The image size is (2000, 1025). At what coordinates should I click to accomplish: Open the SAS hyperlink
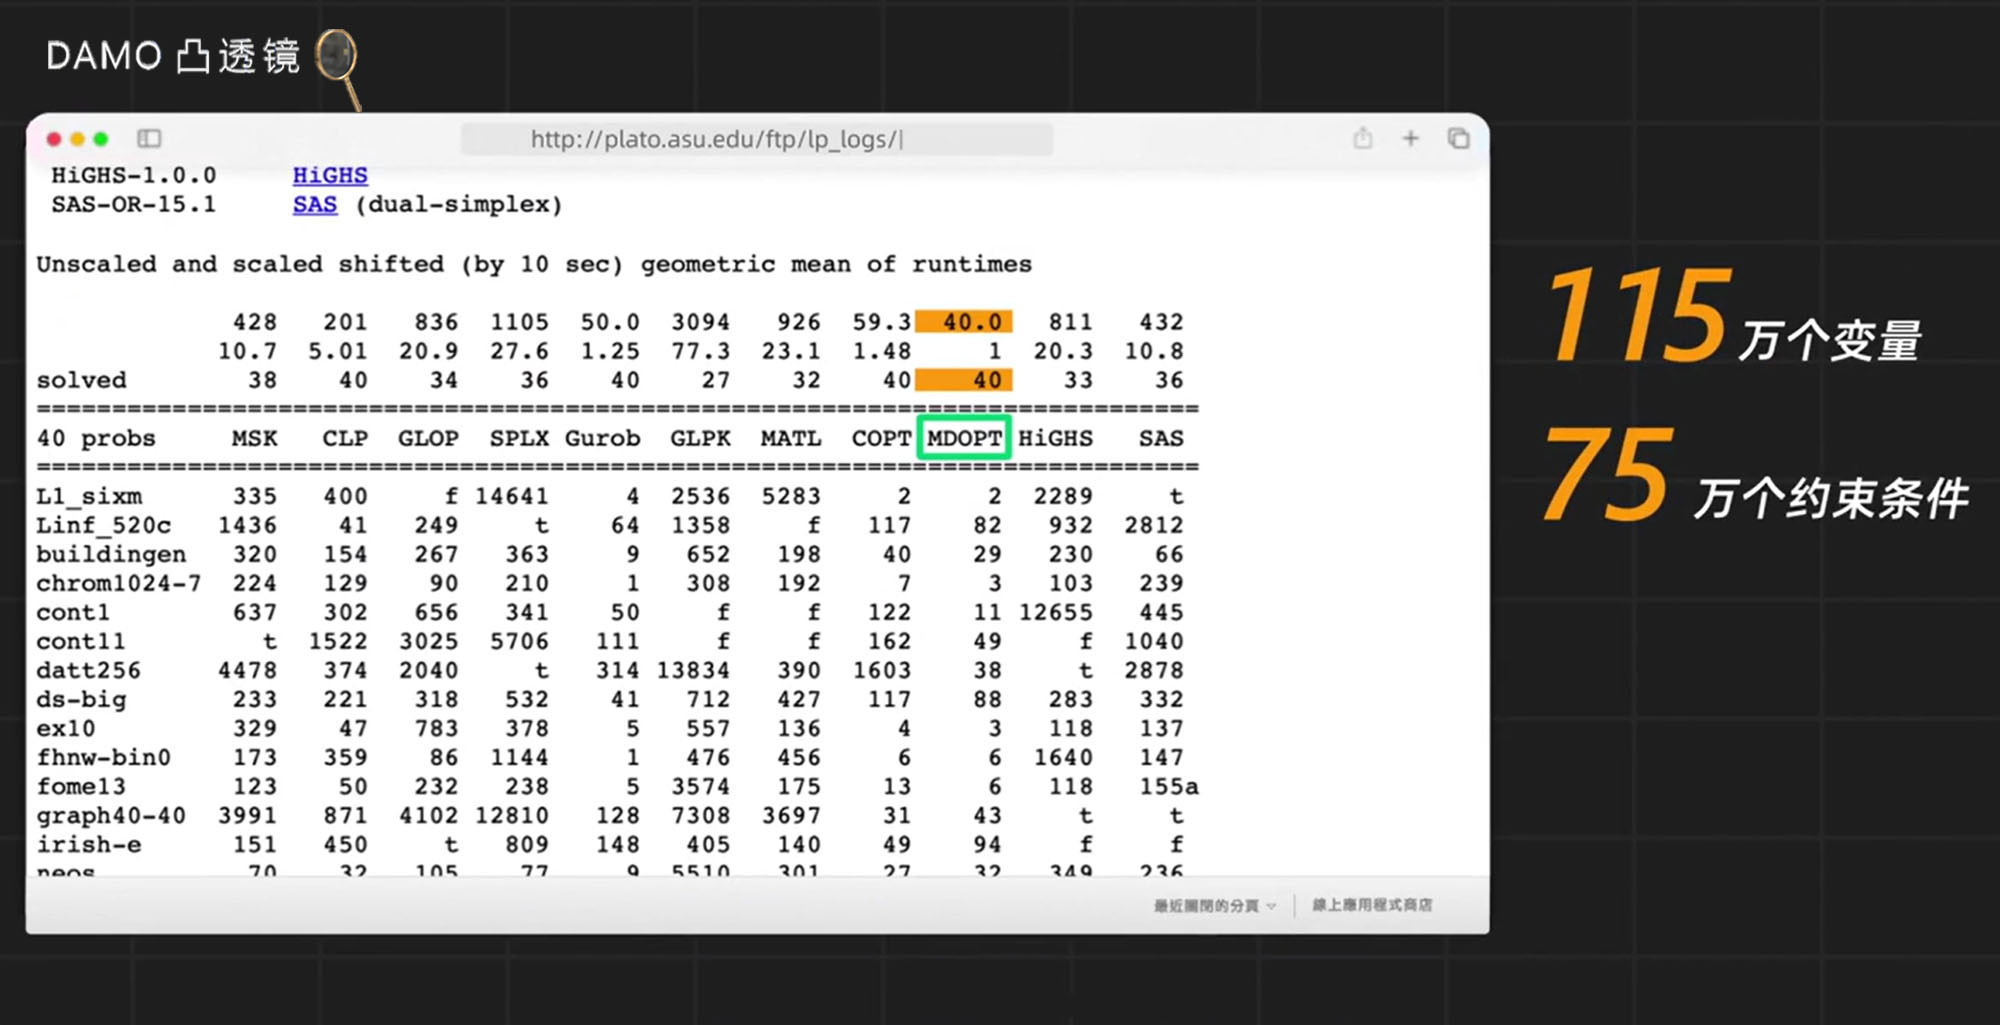tap(315, 204)
